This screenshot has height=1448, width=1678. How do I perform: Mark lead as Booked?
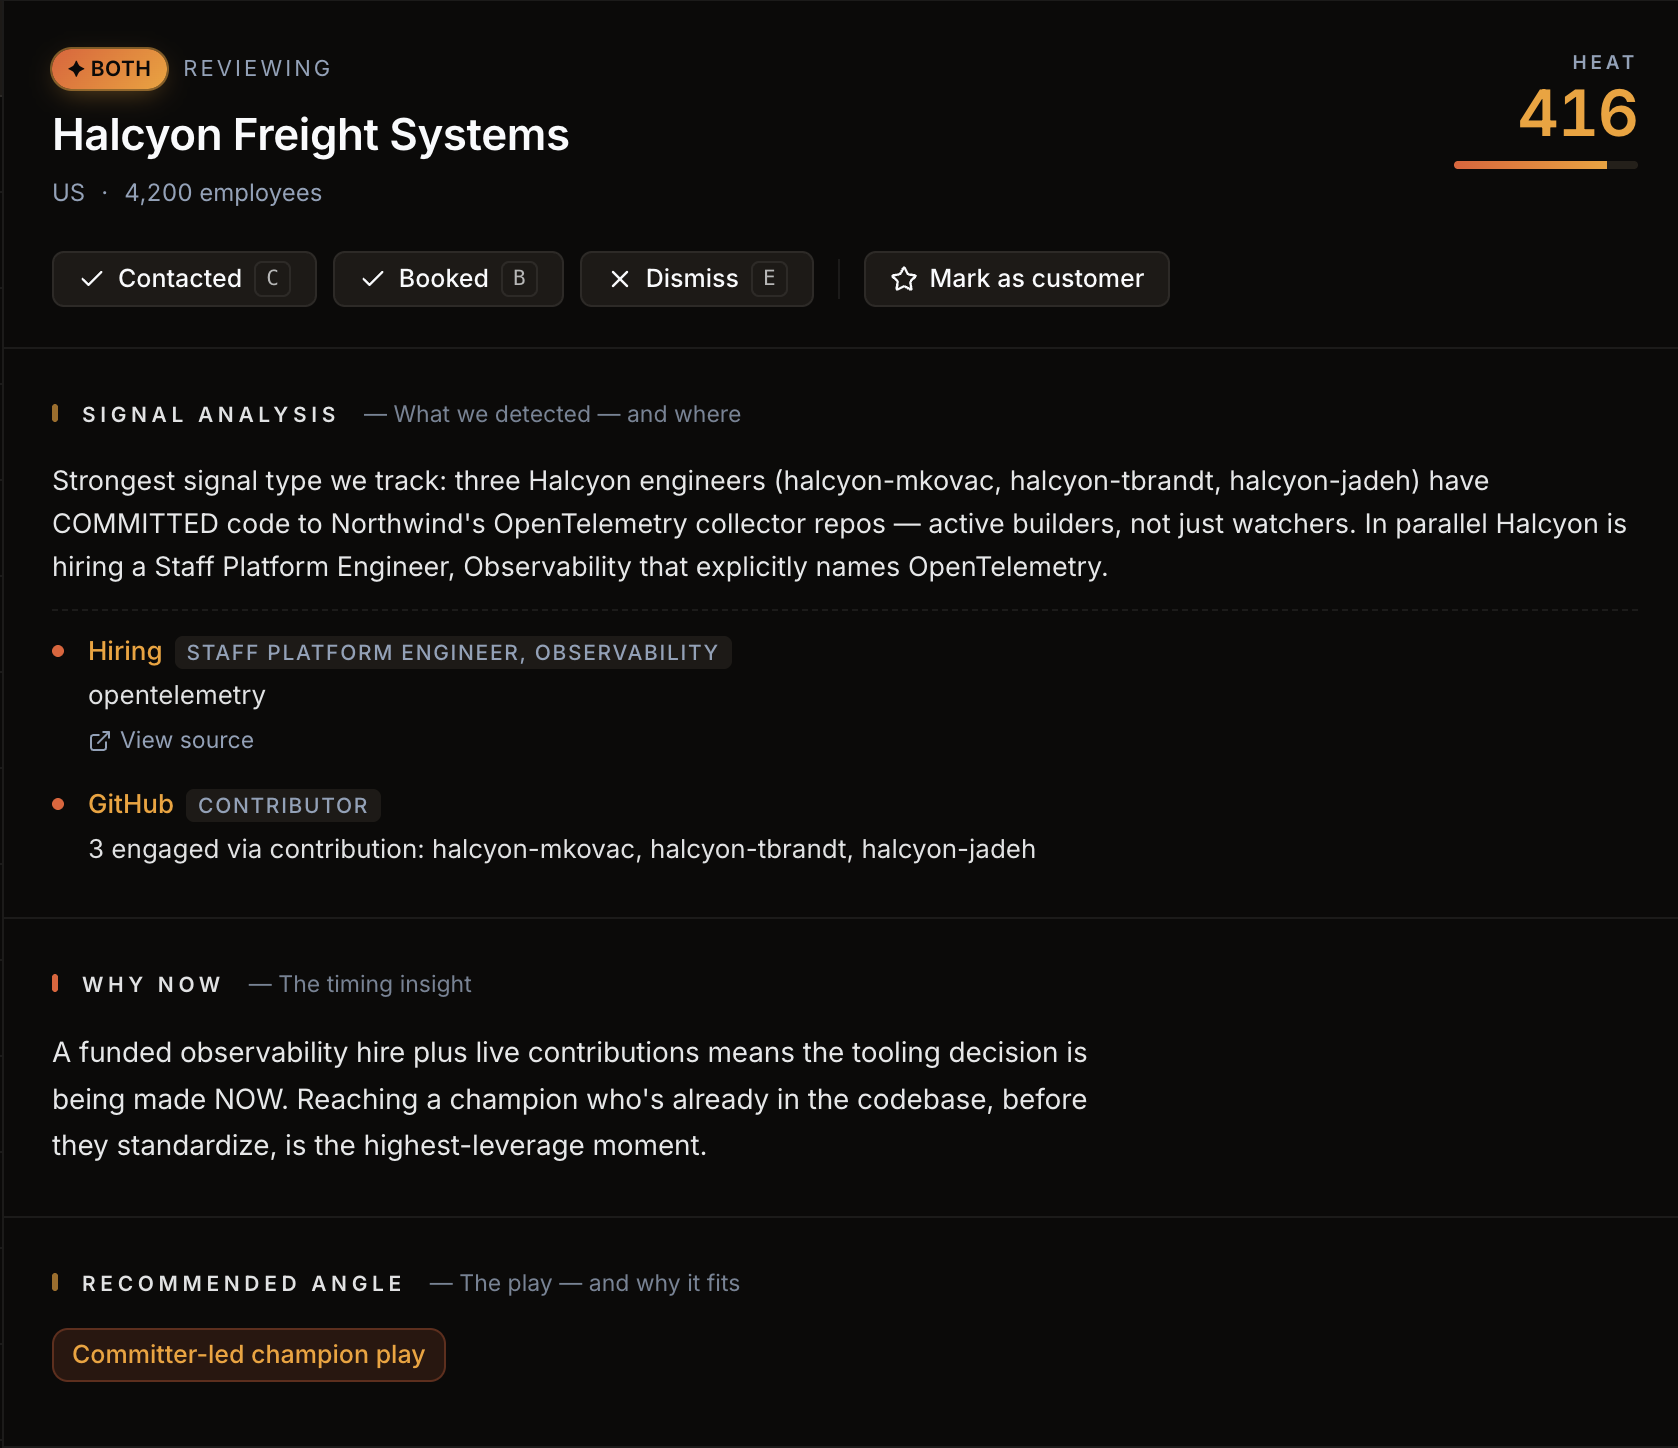coord(448,279)
